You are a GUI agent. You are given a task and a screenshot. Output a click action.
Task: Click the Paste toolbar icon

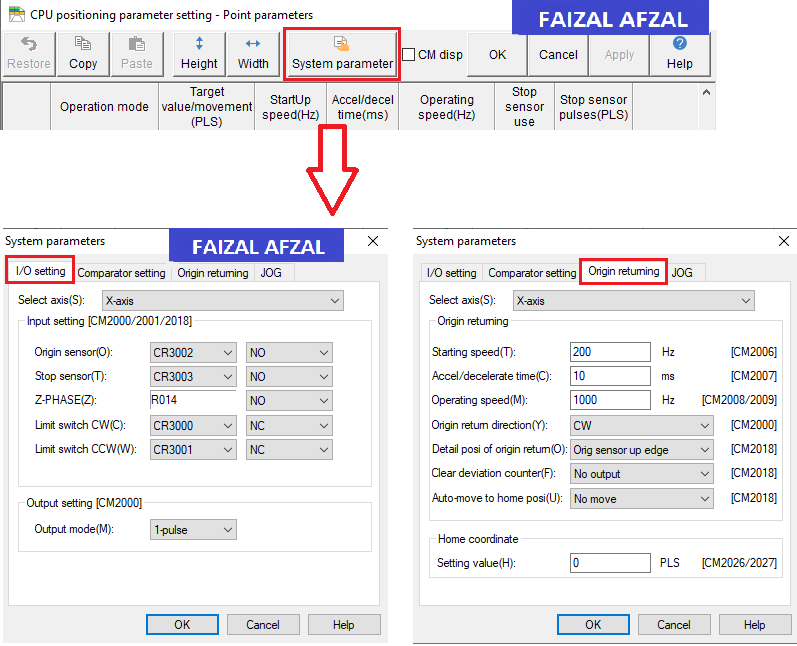point(137,54)
